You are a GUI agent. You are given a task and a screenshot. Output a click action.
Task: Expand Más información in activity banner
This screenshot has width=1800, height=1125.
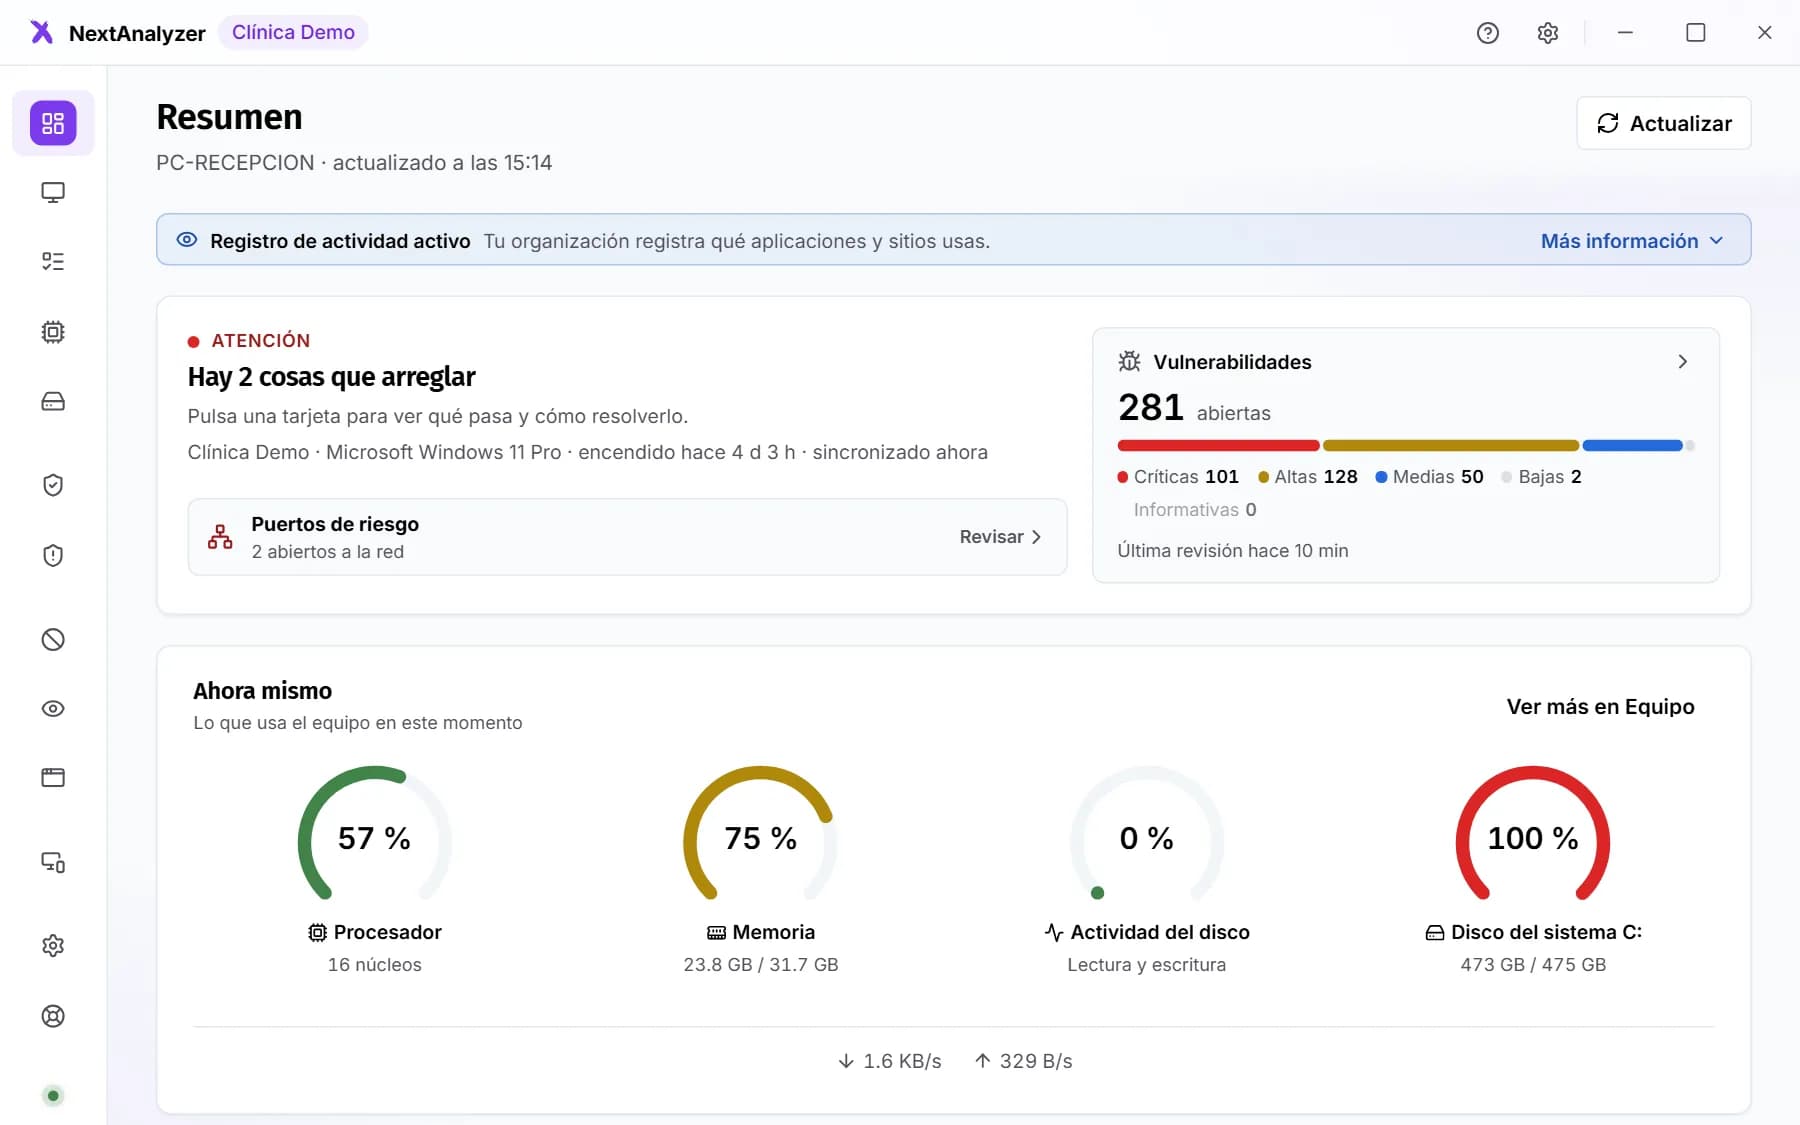1632,241
